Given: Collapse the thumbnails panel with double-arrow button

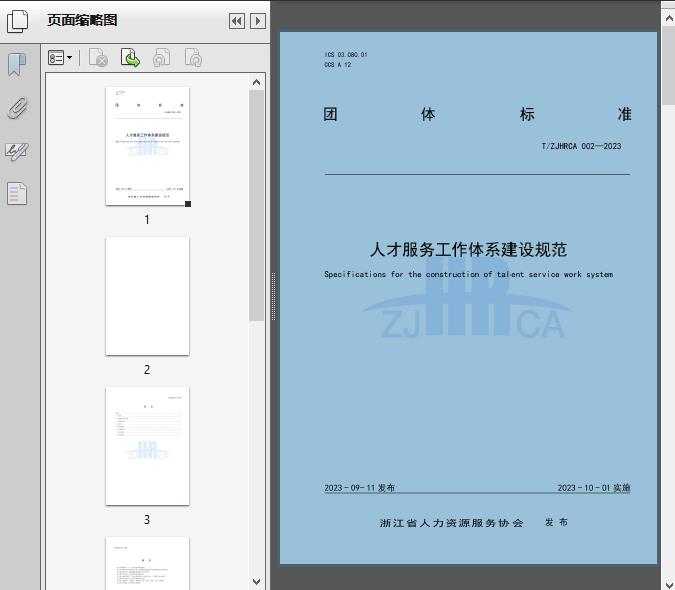Looking at the screenshot, I should [237, 21].
